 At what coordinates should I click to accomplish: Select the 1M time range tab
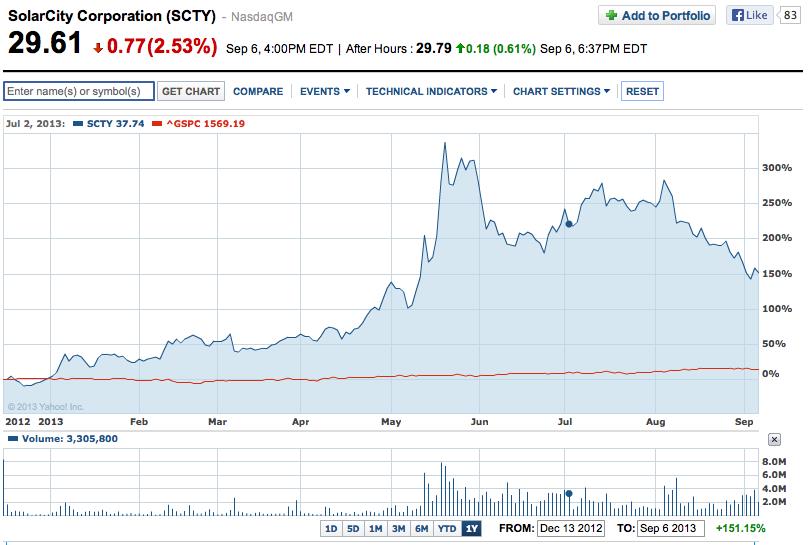(375, 528)
